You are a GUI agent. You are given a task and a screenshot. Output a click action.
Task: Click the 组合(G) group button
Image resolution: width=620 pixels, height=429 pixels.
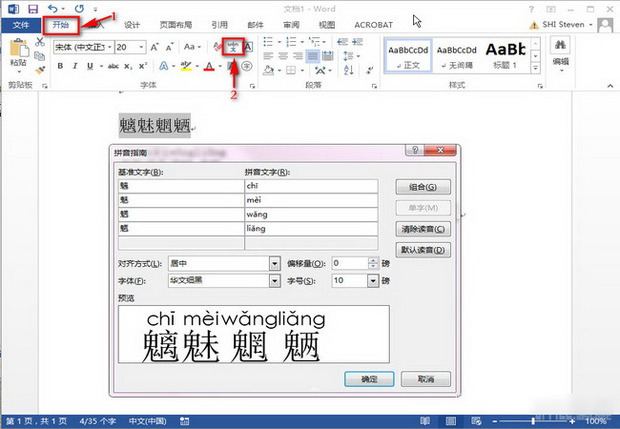[423, 187]
